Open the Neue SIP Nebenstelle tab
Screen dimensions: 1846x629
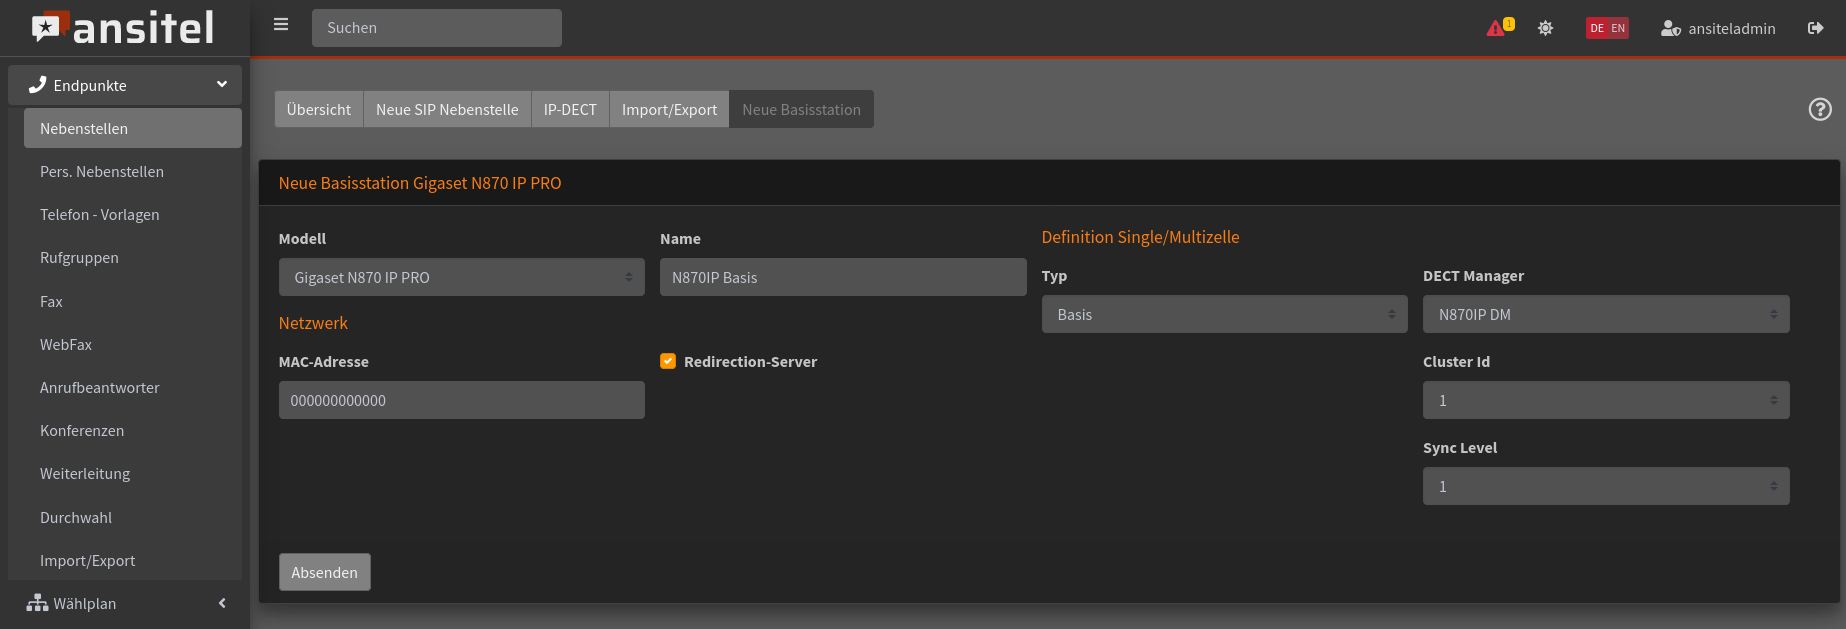click(x=447, y=109)
